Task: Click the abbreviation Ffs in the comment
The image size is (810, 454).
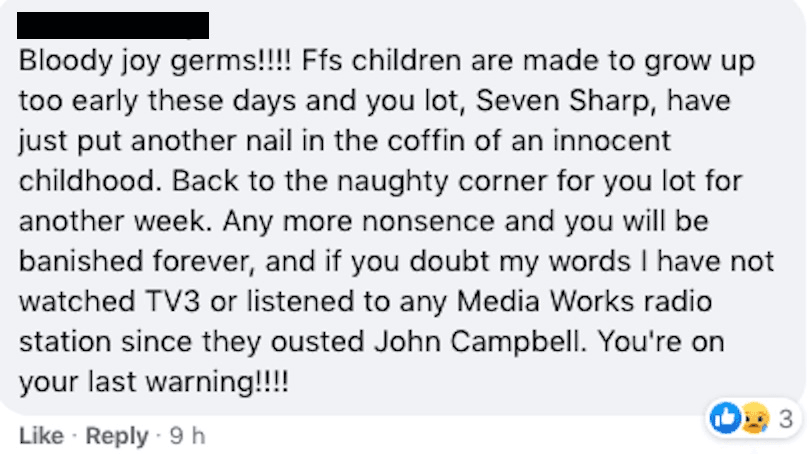Action: (322, 60)
